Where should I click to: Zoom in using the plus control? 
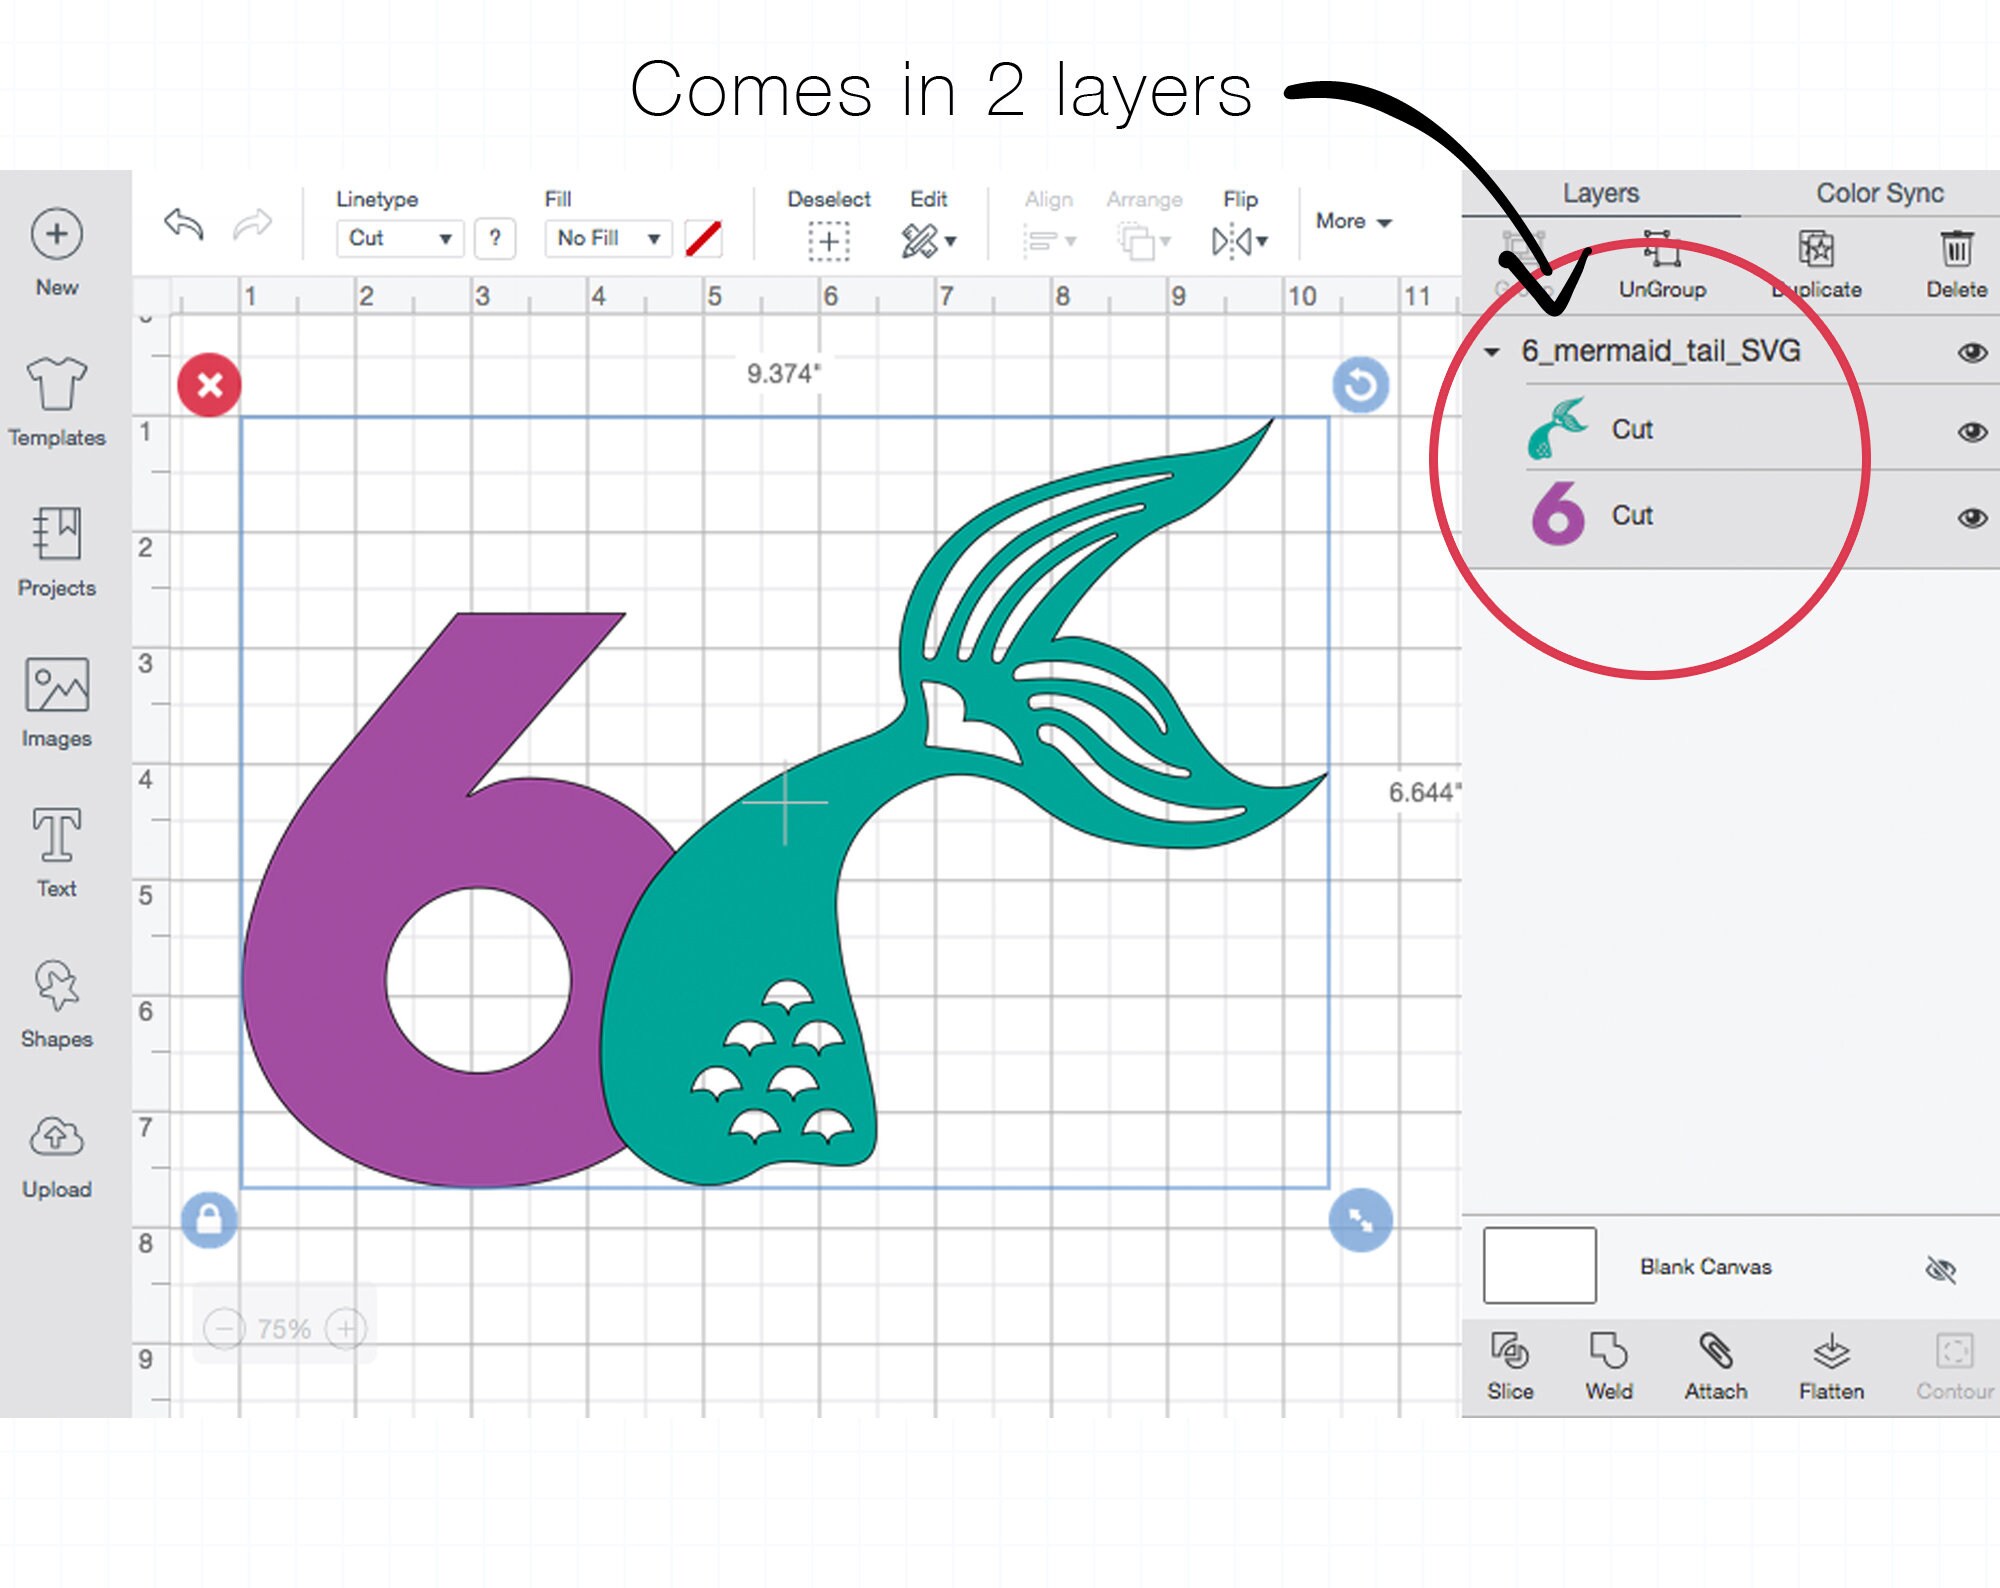(345, 1328)
